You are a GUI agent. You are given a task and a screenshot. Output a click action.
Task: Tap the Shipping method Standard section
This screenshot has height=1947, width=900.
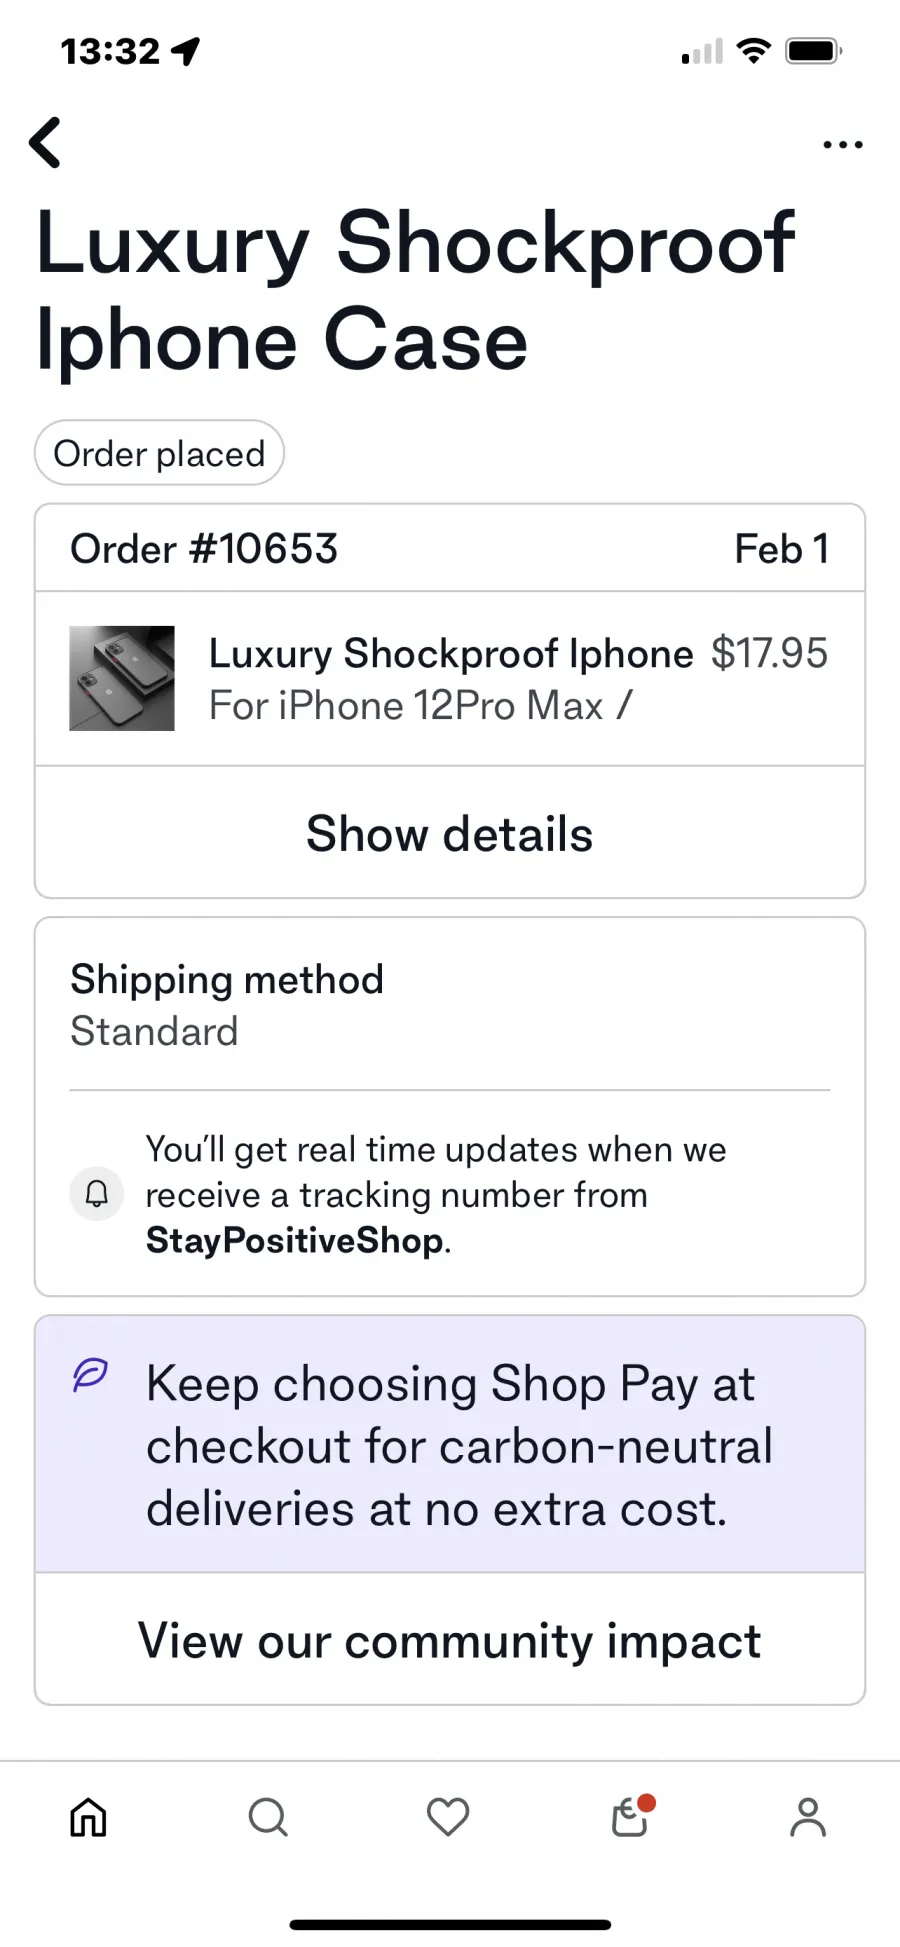coord(450,1004)
